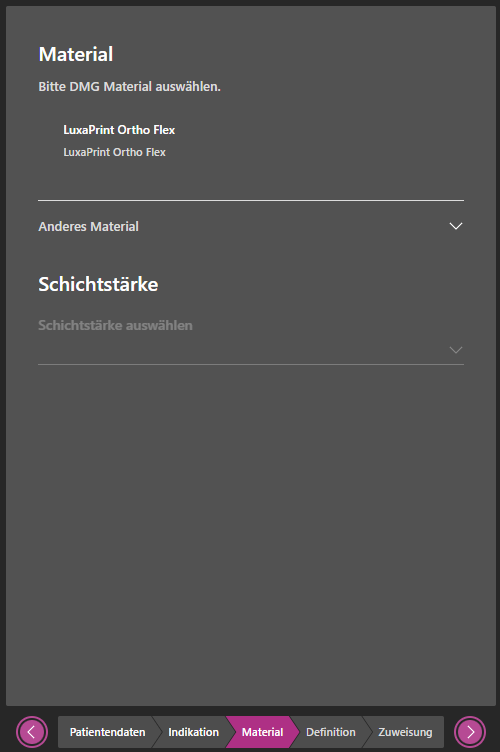Choose the LuxaPrint Ortho Flex subtitle line
The image size is (500, 752).
tap(114, 152)
